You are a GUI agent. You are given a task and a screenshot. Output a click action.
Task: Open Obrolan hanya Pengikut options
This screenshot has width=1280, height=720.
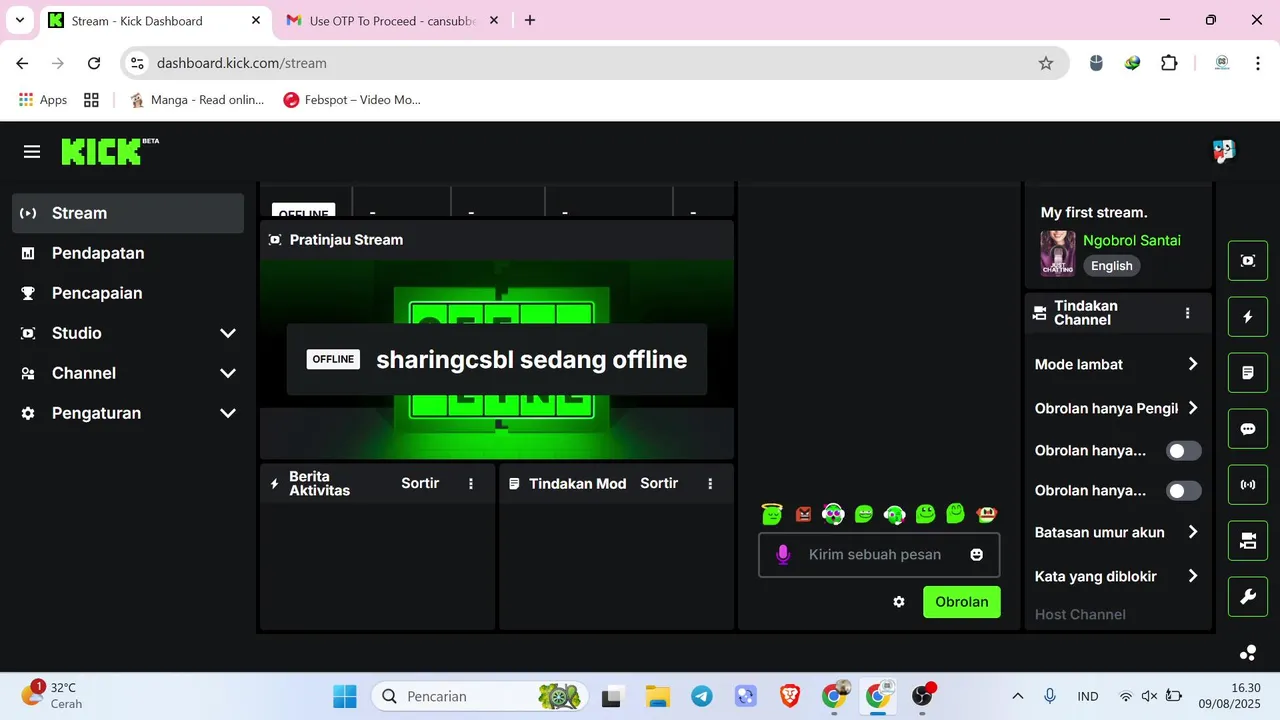point(1117,408)
